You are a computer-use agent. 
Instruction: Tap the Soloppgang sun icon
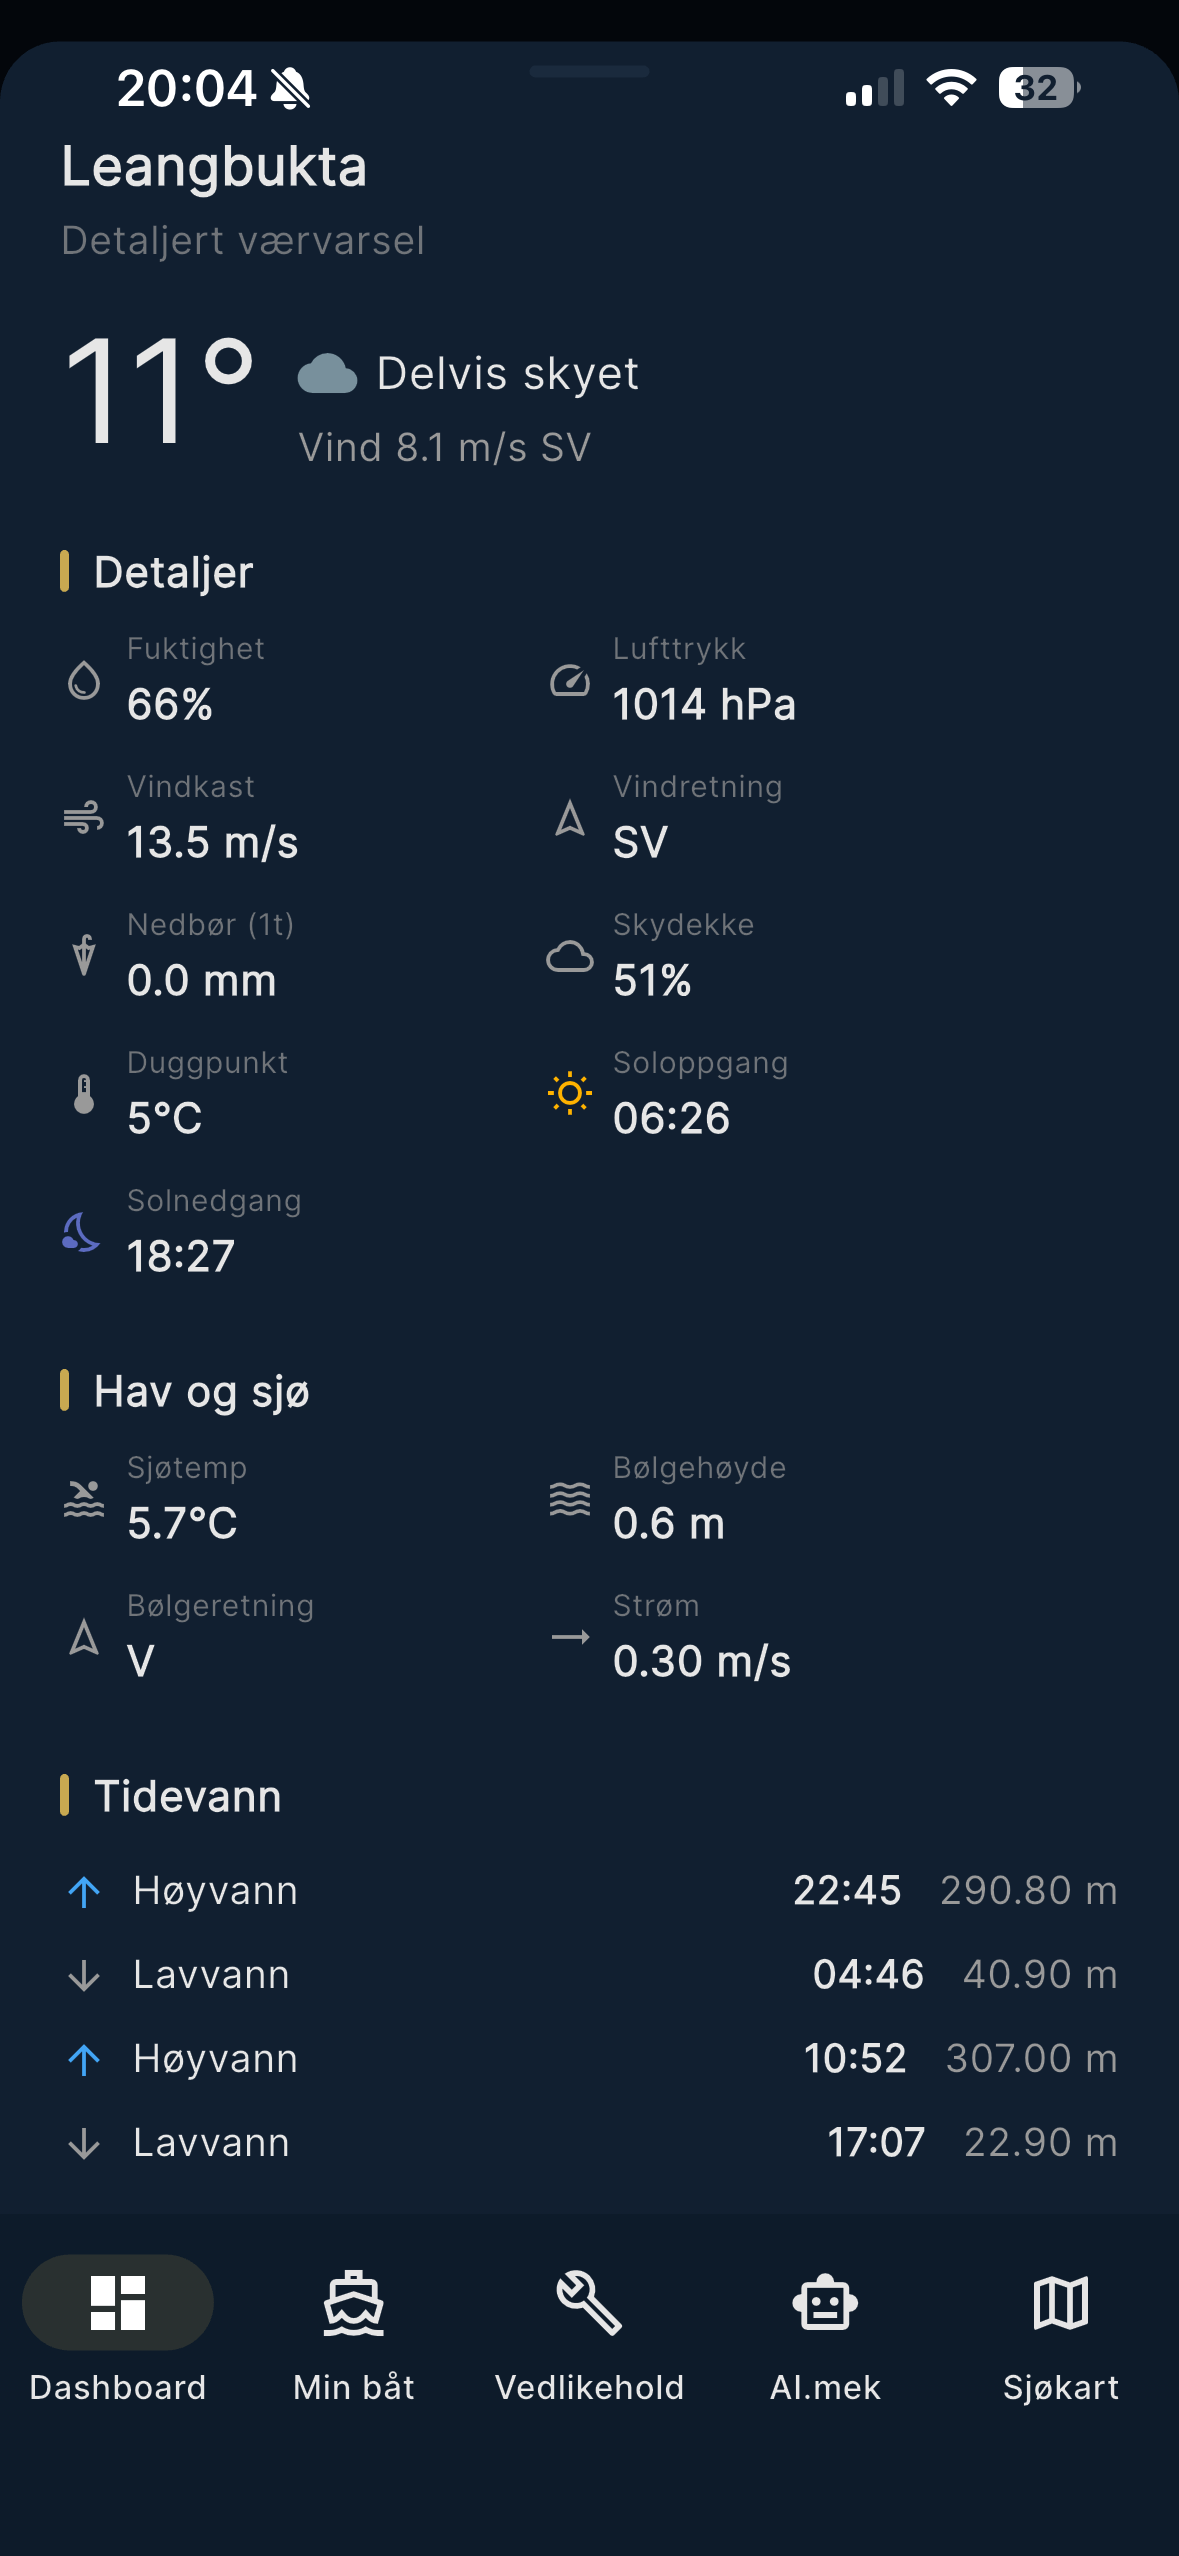pyautogui.click(x=570, y=1093)
